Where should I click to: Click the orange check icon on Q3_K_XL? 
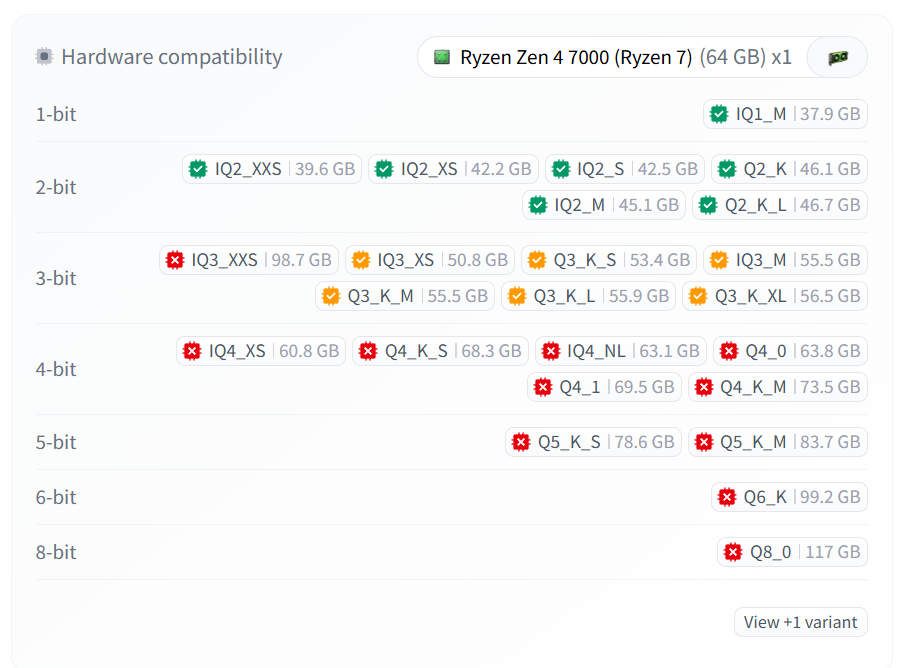click(698, 296)
